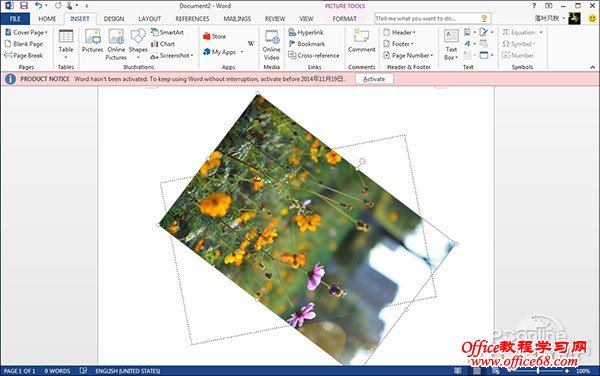This screenshot has width=600, height=376.
Task: Add a Signature Line icon
Action: point(484,33)
